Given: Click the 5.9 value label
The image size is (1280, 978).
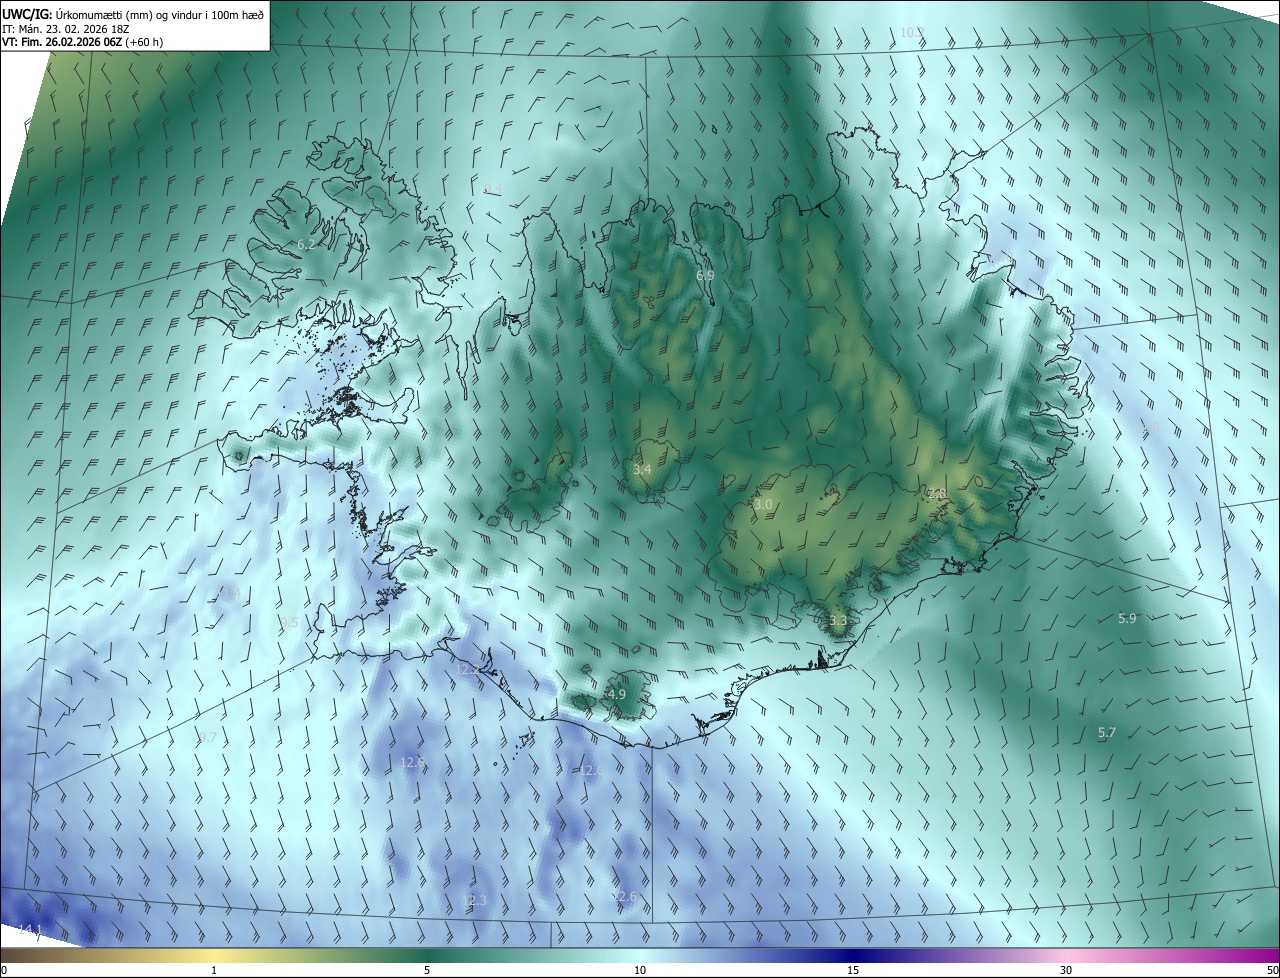Looking at the screenshot, I should 1127,618.
